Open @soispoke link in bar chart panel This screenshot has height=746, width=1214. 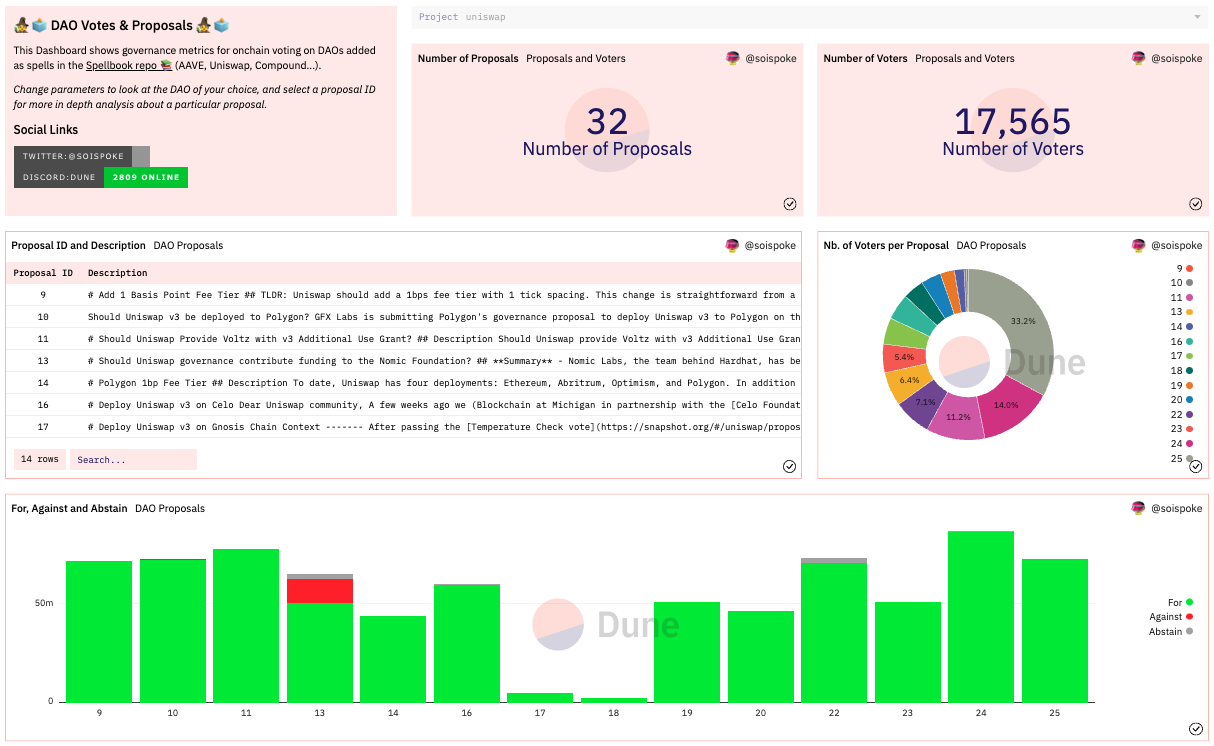[x=1177, y=508]
